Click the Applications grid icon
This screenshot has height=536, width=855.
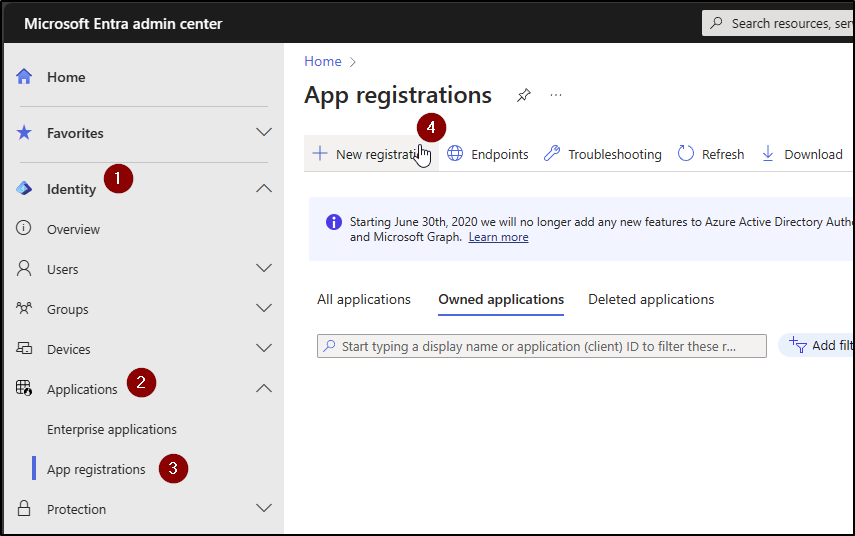point(24,388)
